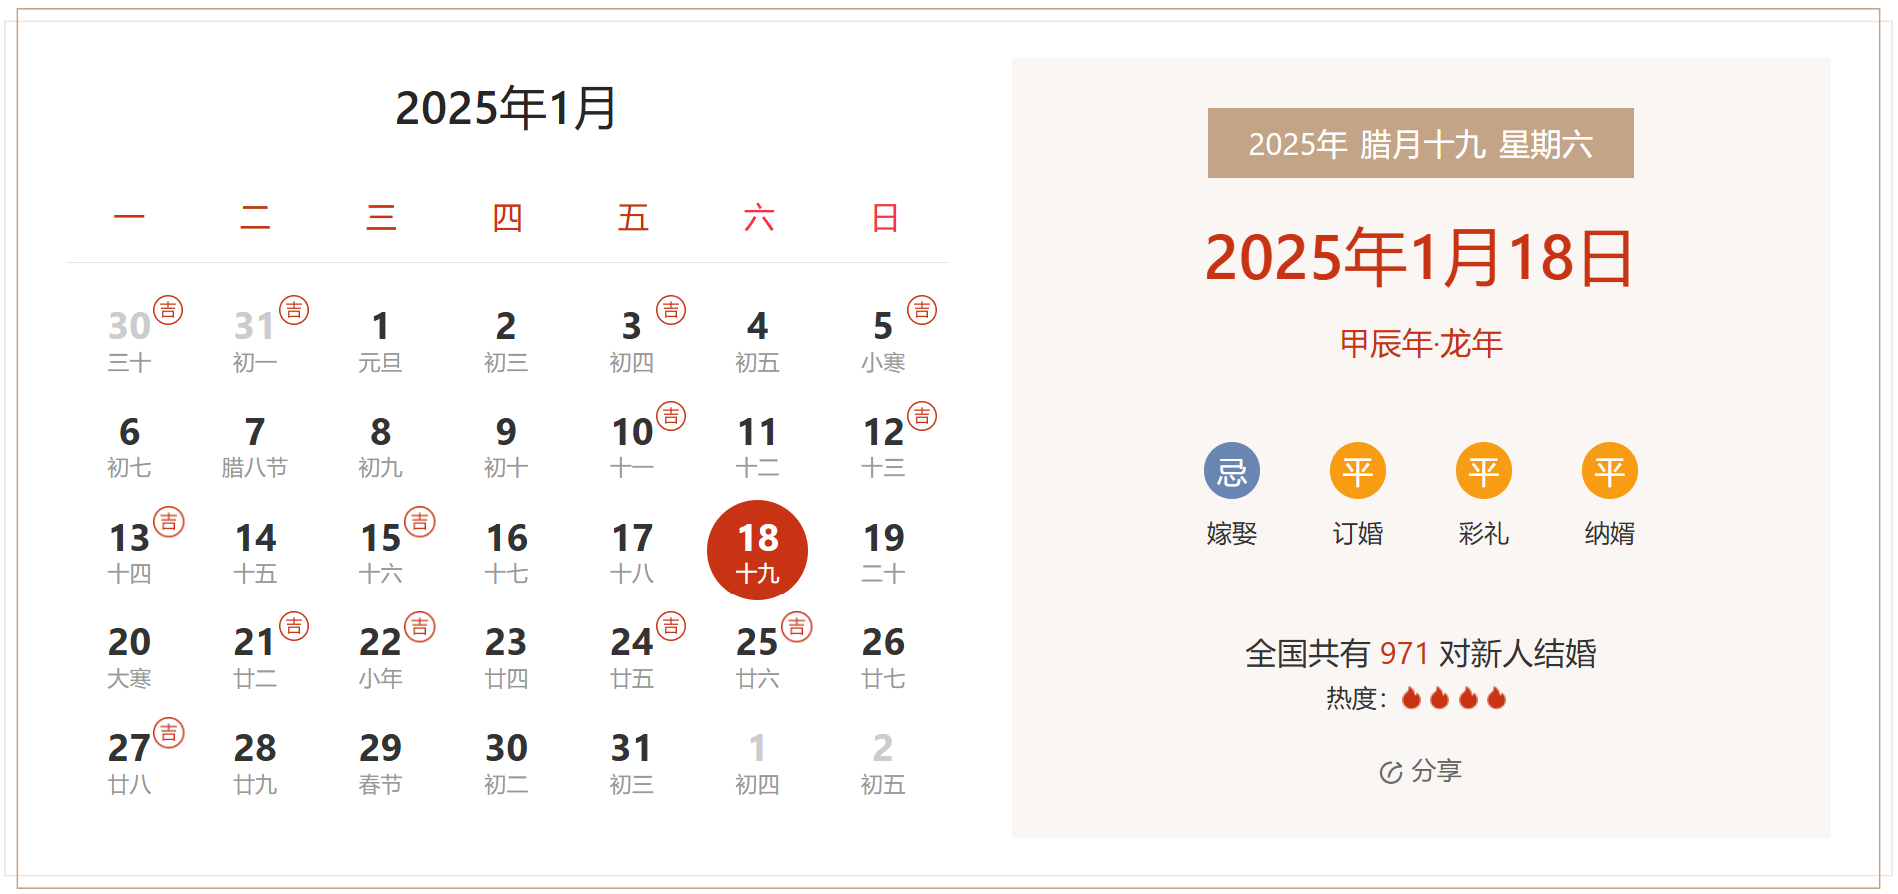Select the orange 平 badge above 纳婿
The image size is (1898, 894).
[x=1610, y=470]
